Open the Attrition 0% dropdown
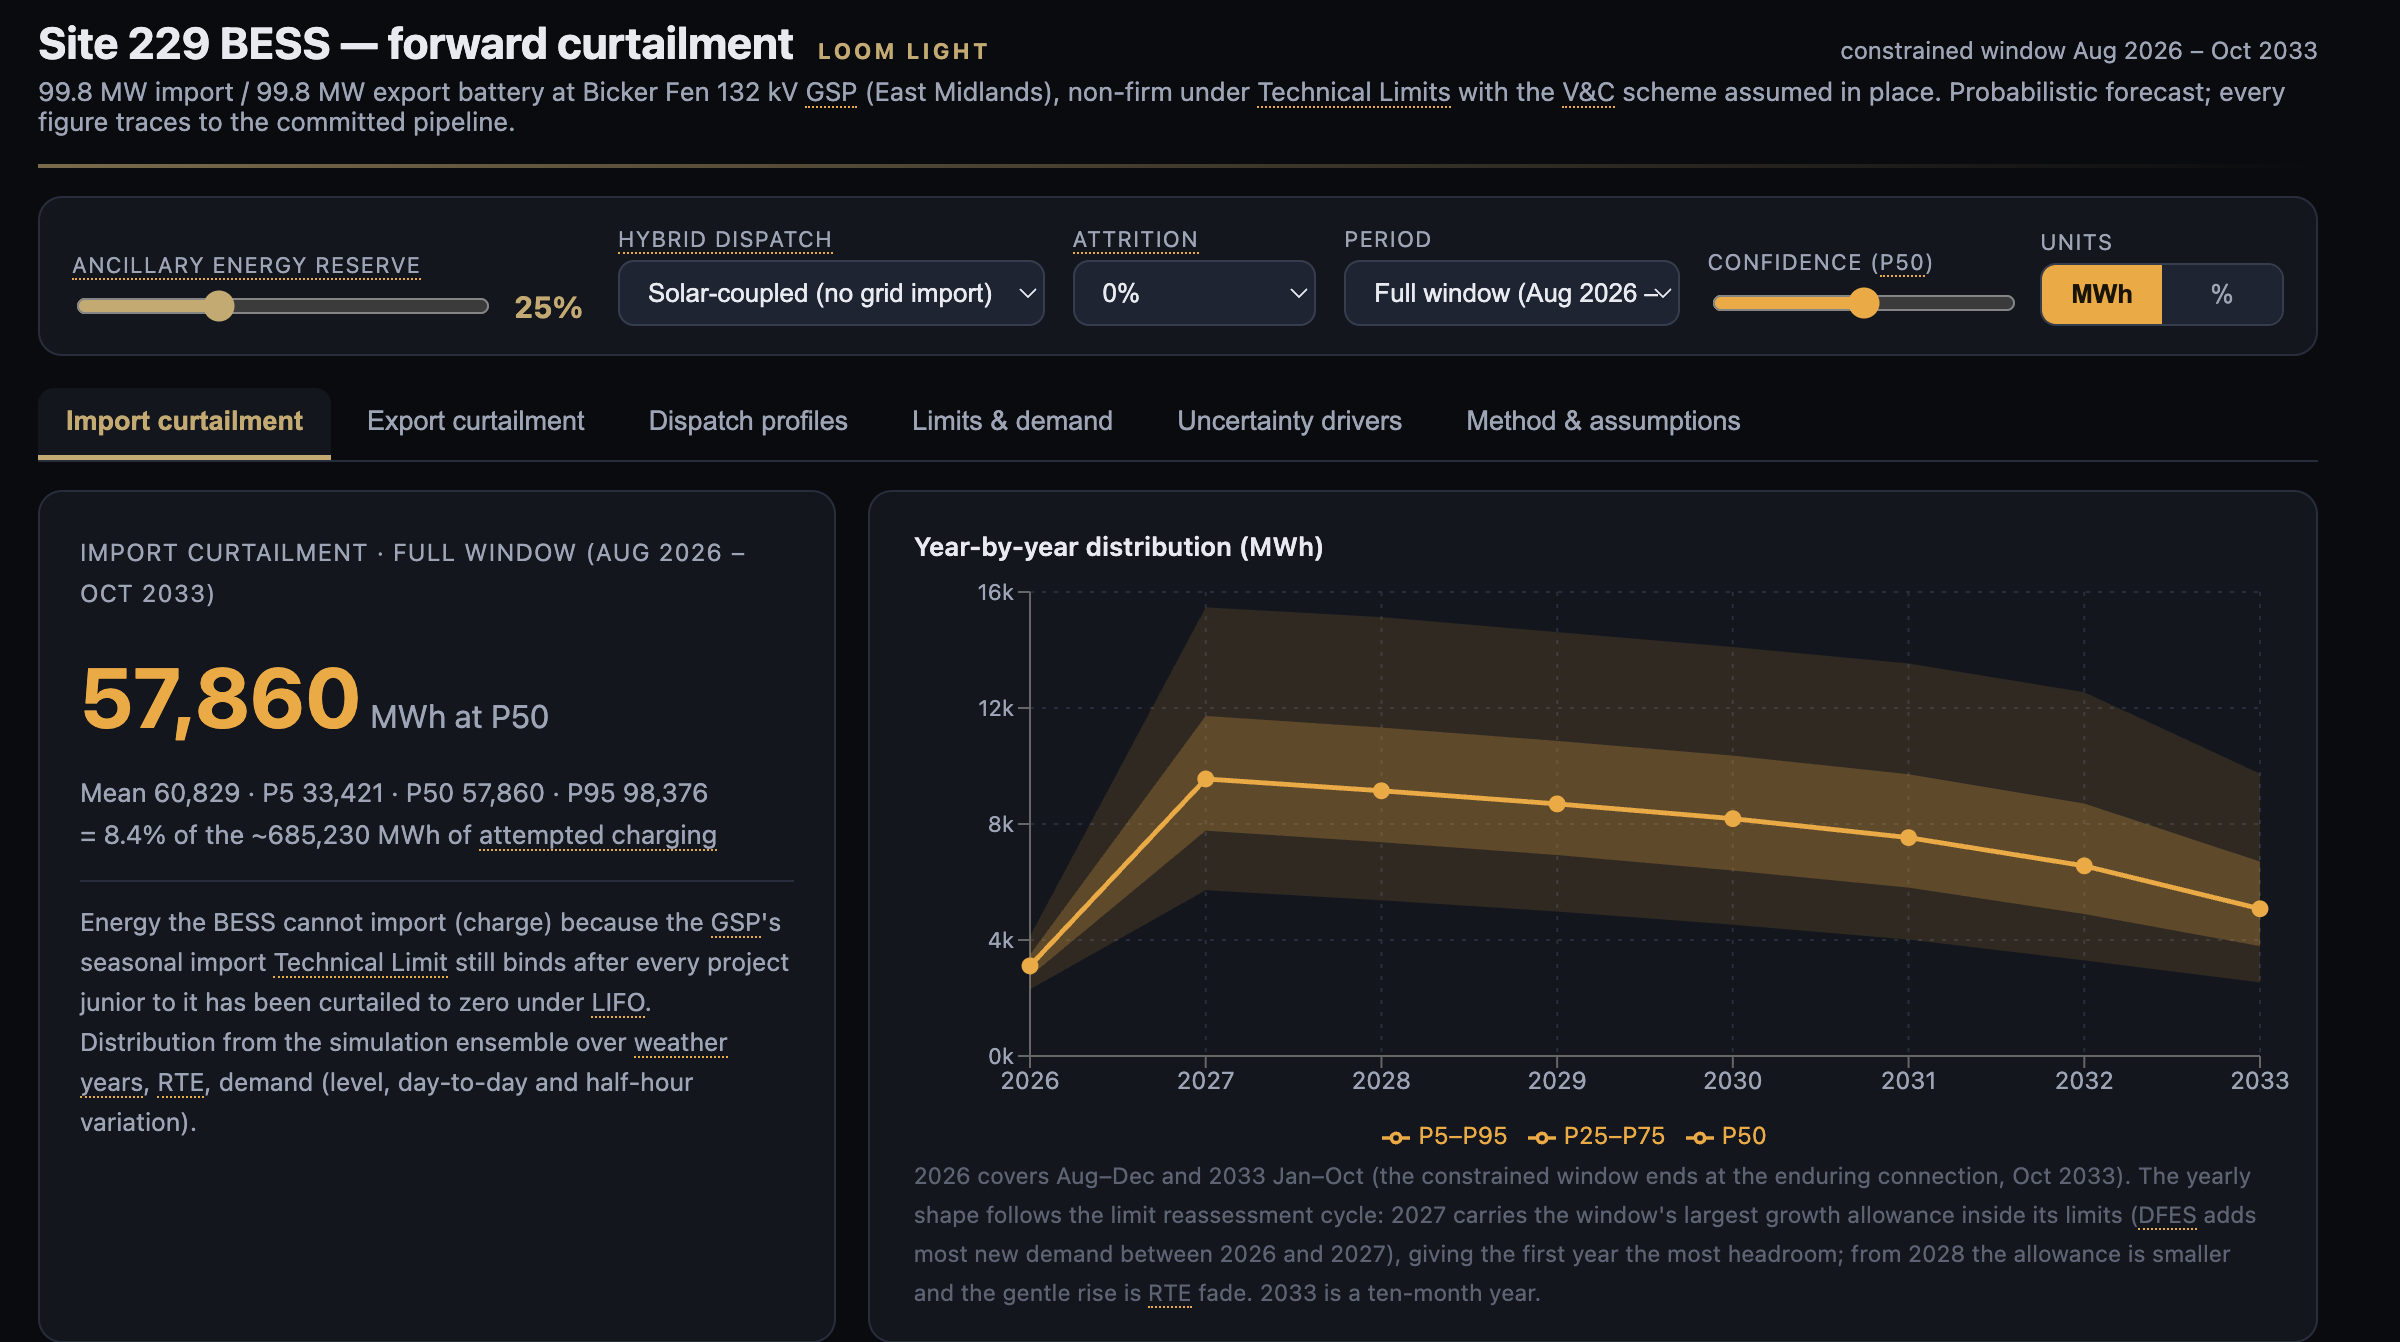 click(x=1194, y=293)
